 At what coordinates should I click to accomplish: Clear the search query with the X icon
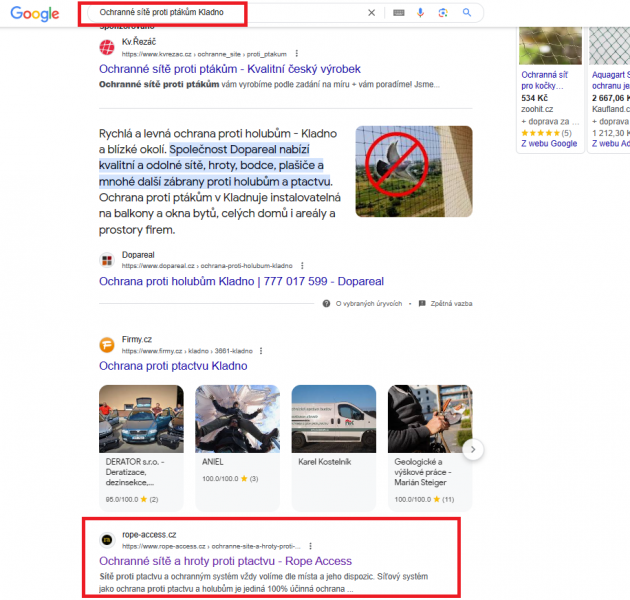point(372,13)
